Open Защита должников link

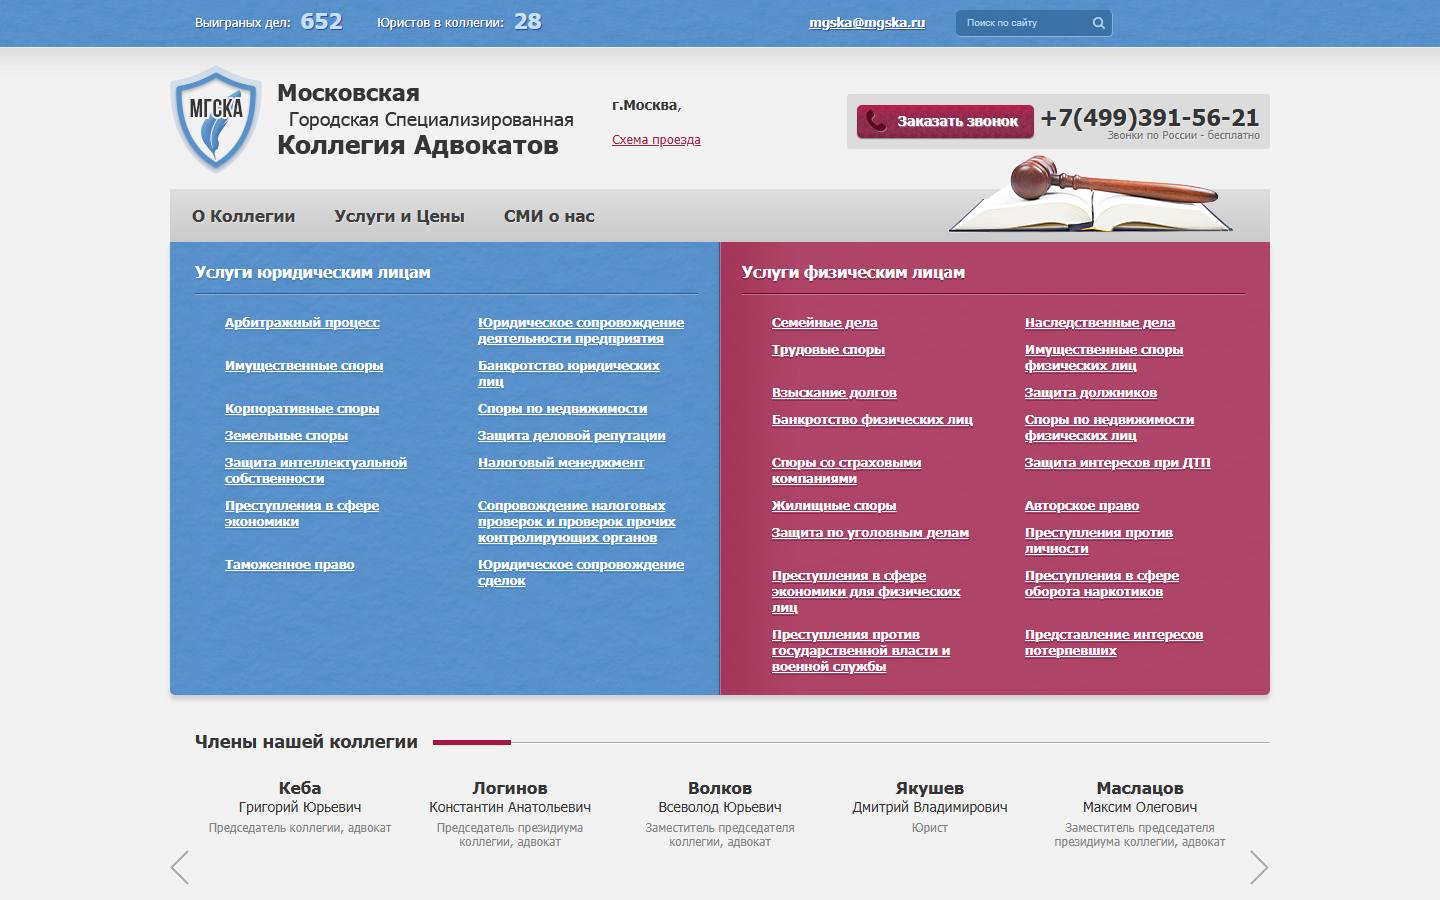point(1091,392)
